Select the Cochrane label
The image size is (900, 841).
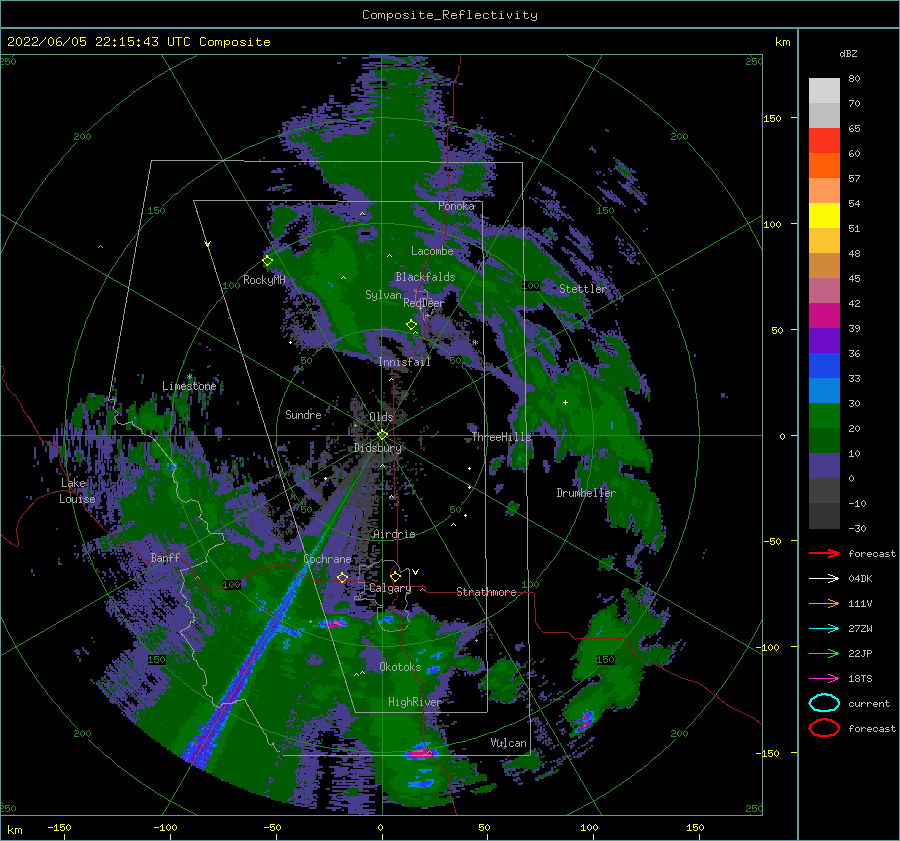point(327,559)
